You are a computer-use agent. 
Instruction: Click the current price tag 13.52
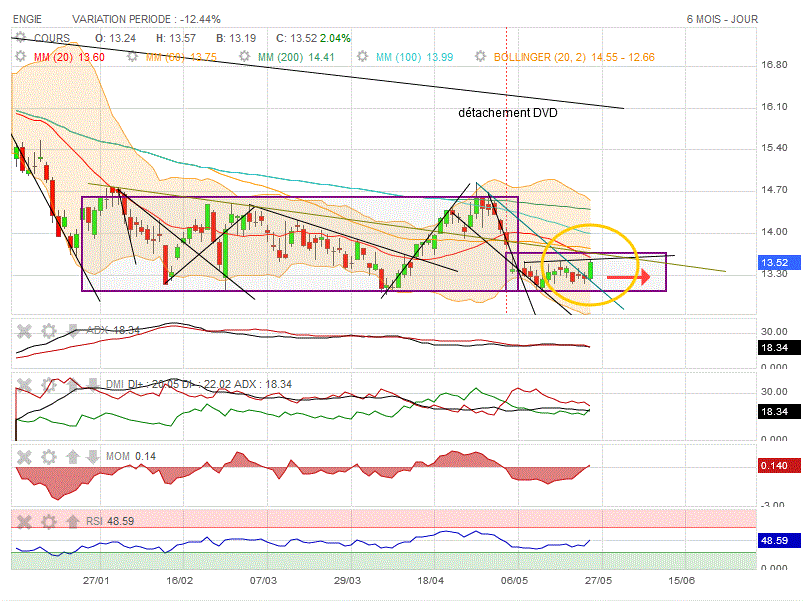click(777, 263)
